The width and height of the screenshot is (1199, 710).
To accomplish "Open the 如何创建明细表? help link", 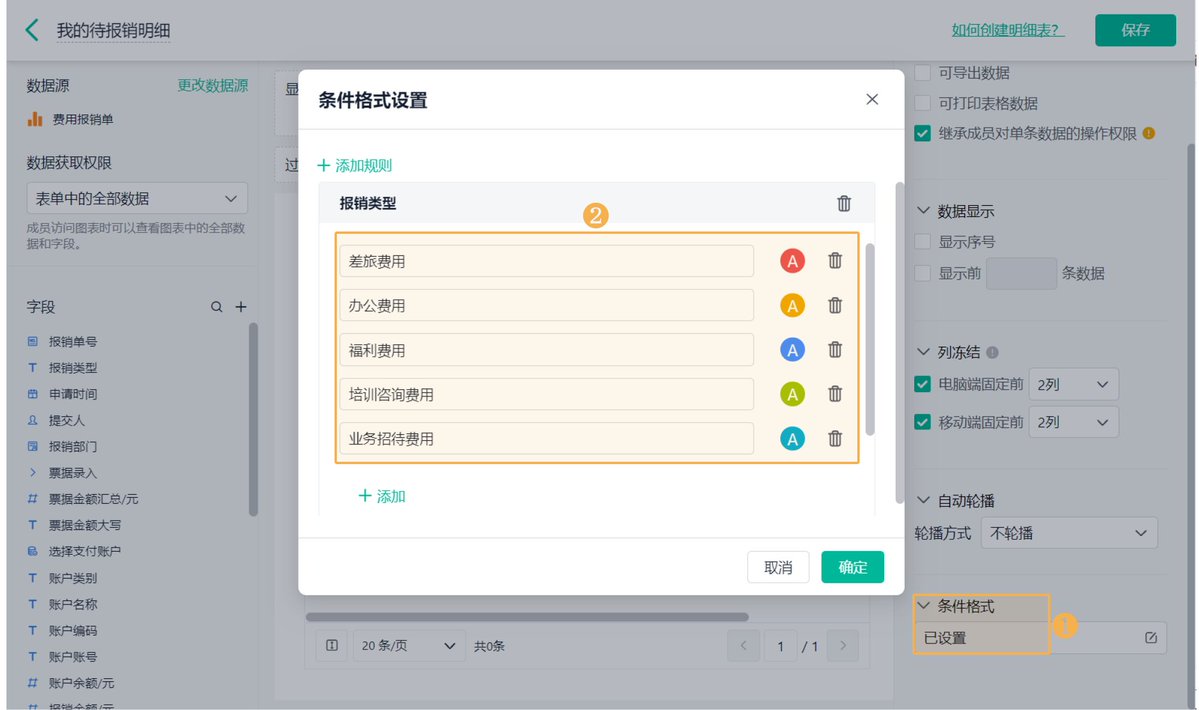I will tap(1008, 30).
